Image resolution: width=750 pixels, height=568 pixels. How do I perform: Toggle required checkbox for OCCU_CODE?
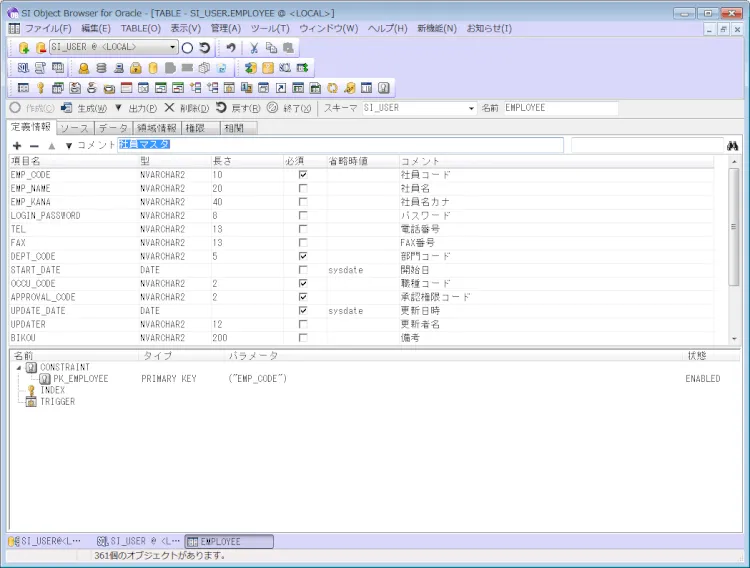(x=303, y=283)
